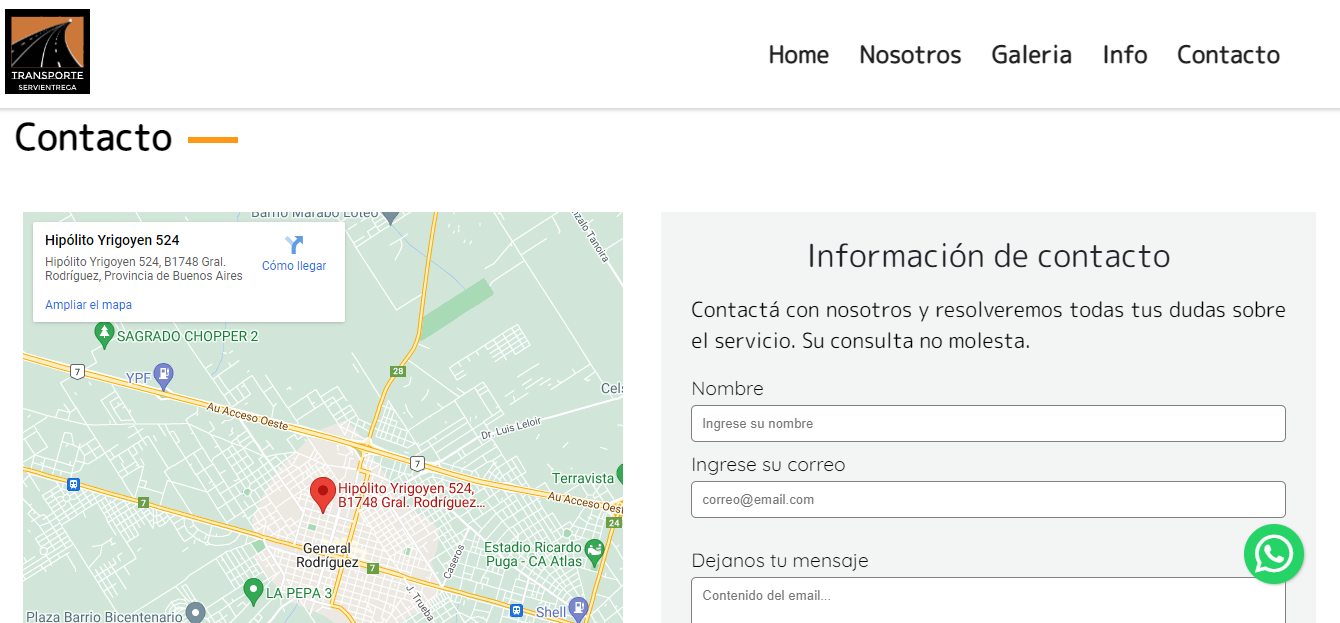Click the Sagrado Chopper 2 park marker
The image size is (1340, 623).
(x=104, y=335)
